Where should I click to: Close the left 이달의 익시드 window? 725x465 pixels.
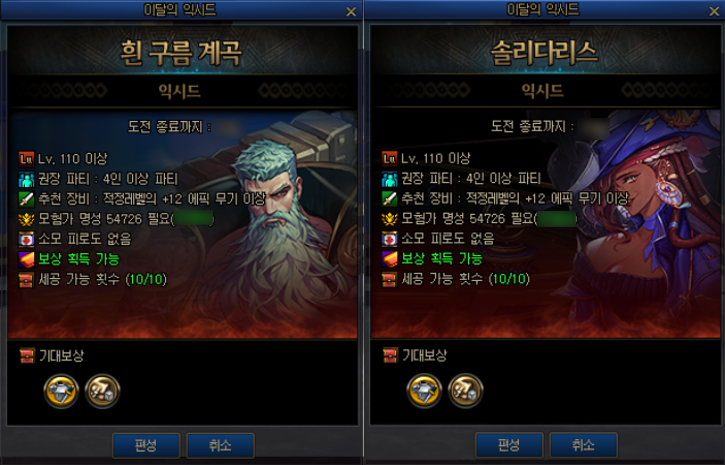[x=351, y=12]
